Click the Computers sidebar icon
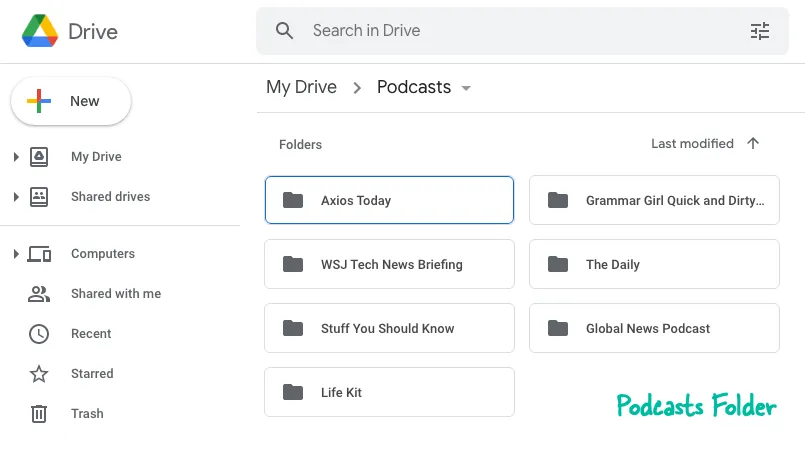 click(x=39, y=254)
